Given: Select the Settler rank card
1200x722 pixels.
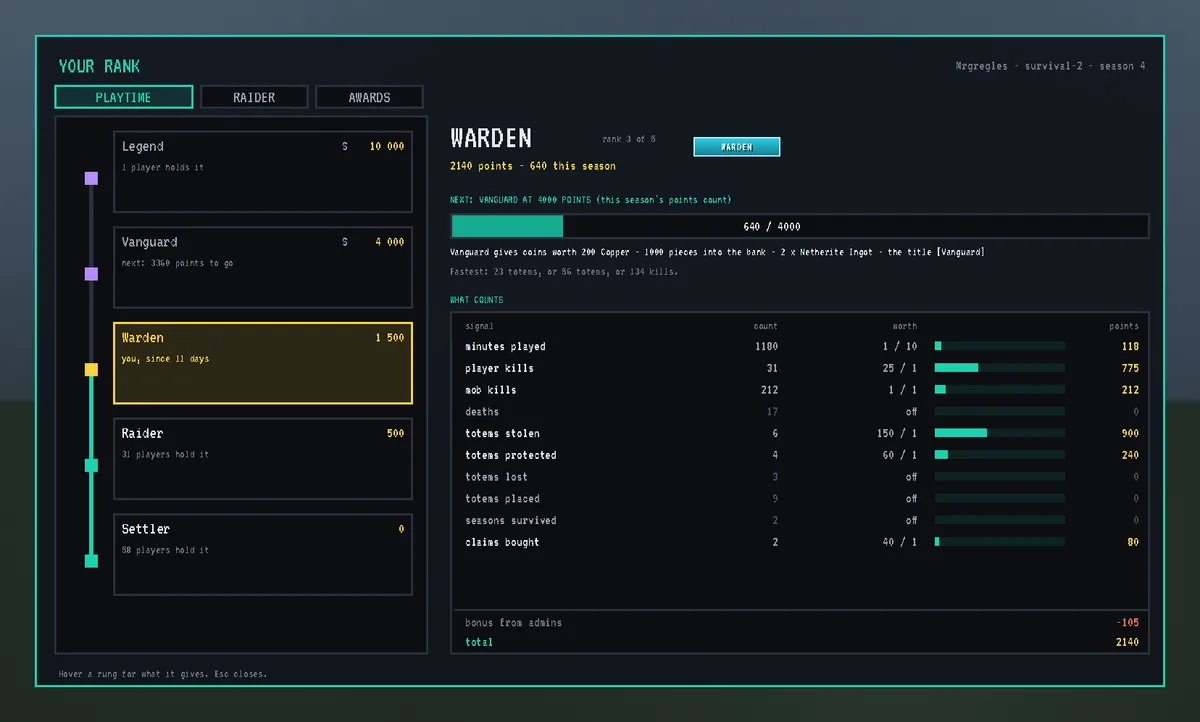Looking at the screenshot, I should point(263,554).
